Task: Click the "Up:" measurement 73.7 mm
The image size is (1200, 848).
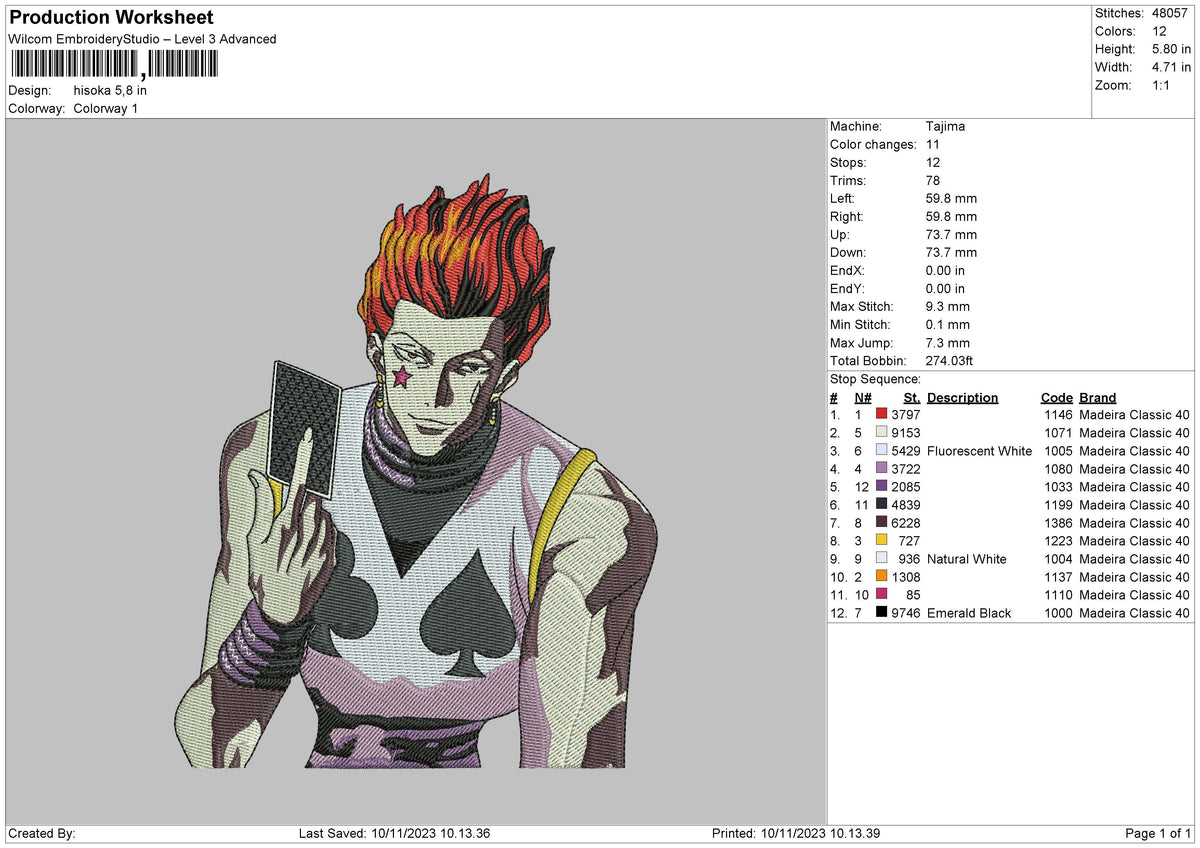Action: [x=951, y=234]
